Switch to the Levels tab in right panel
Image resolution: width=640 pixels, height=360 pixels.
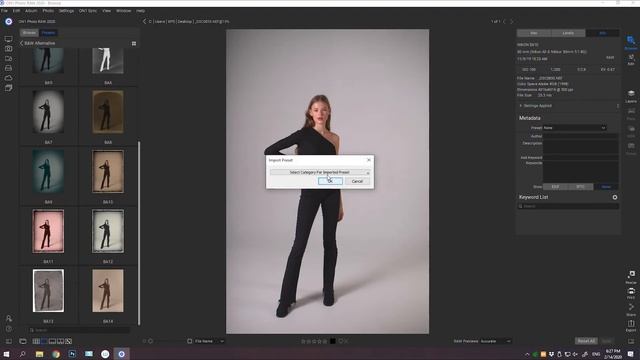[x=568, y=33]
